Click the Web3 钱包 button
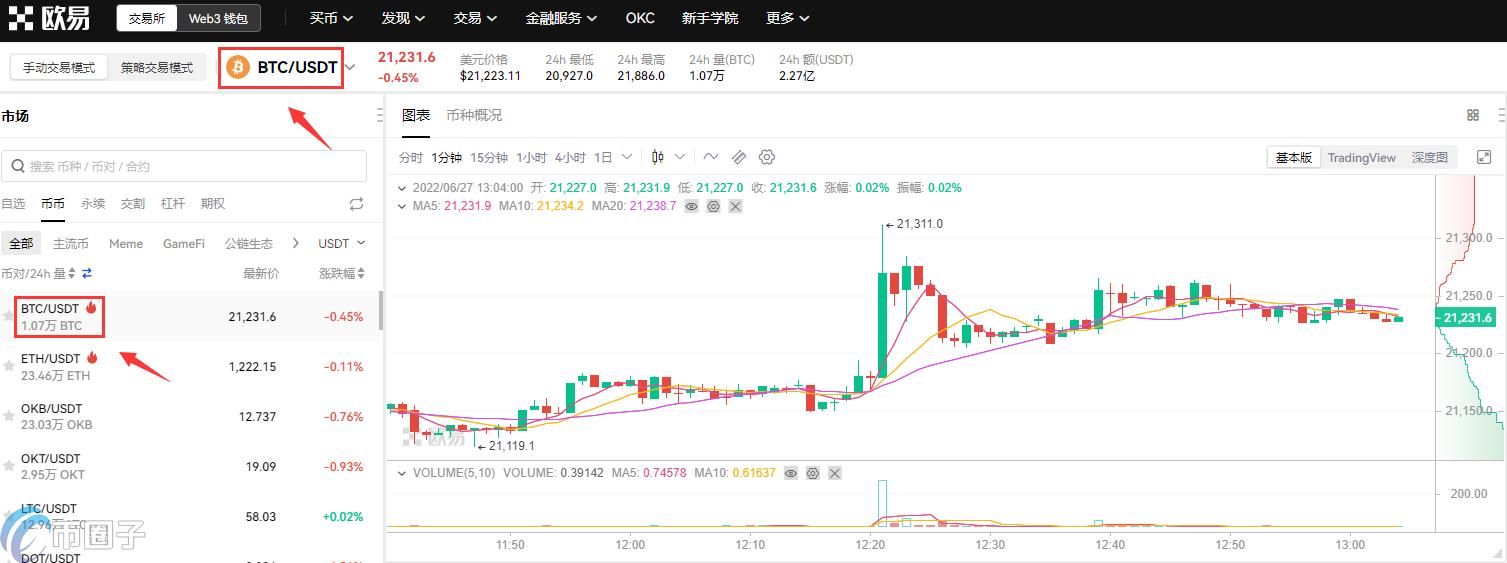The height and width of the screenshot is (563, 1507). coord(219,18)
